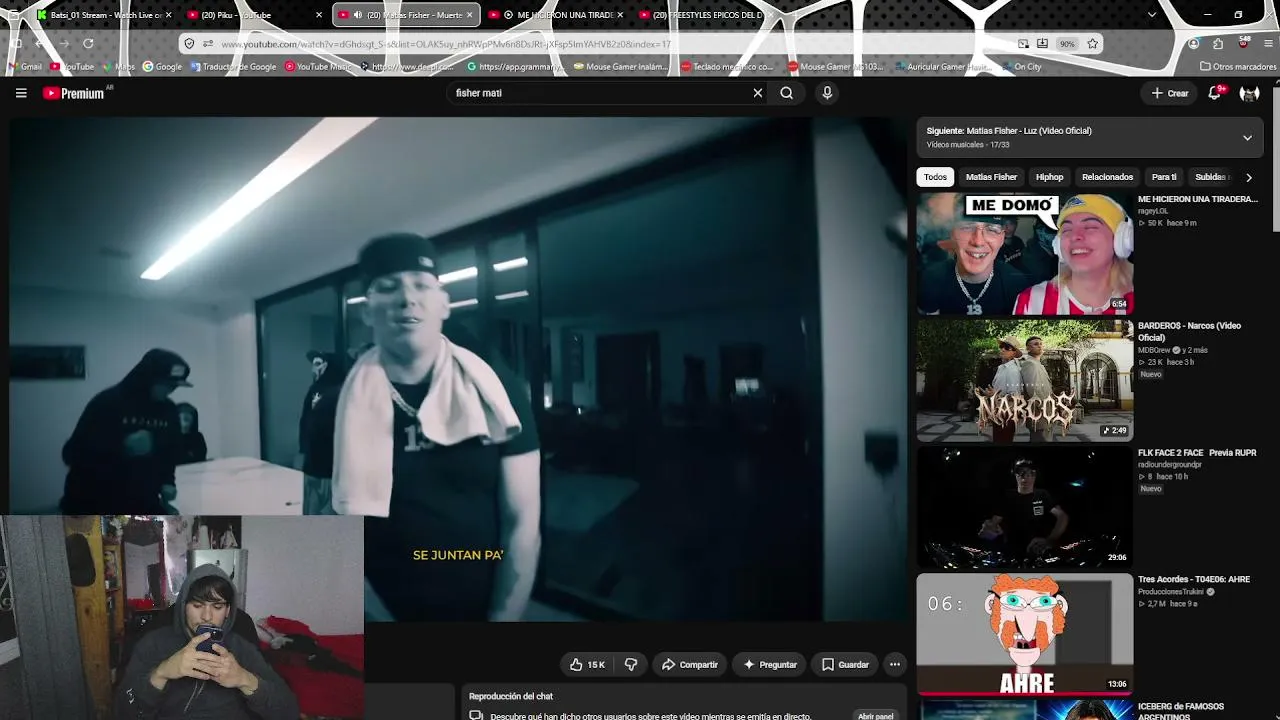Open more actions three-dot menu

895,664
